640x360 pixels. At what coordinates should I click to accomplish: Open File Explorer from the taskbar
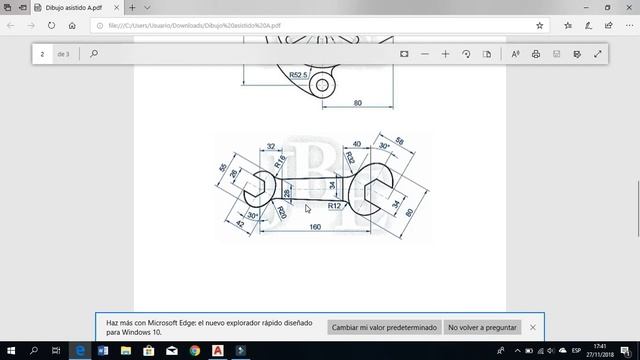[126, 351]
